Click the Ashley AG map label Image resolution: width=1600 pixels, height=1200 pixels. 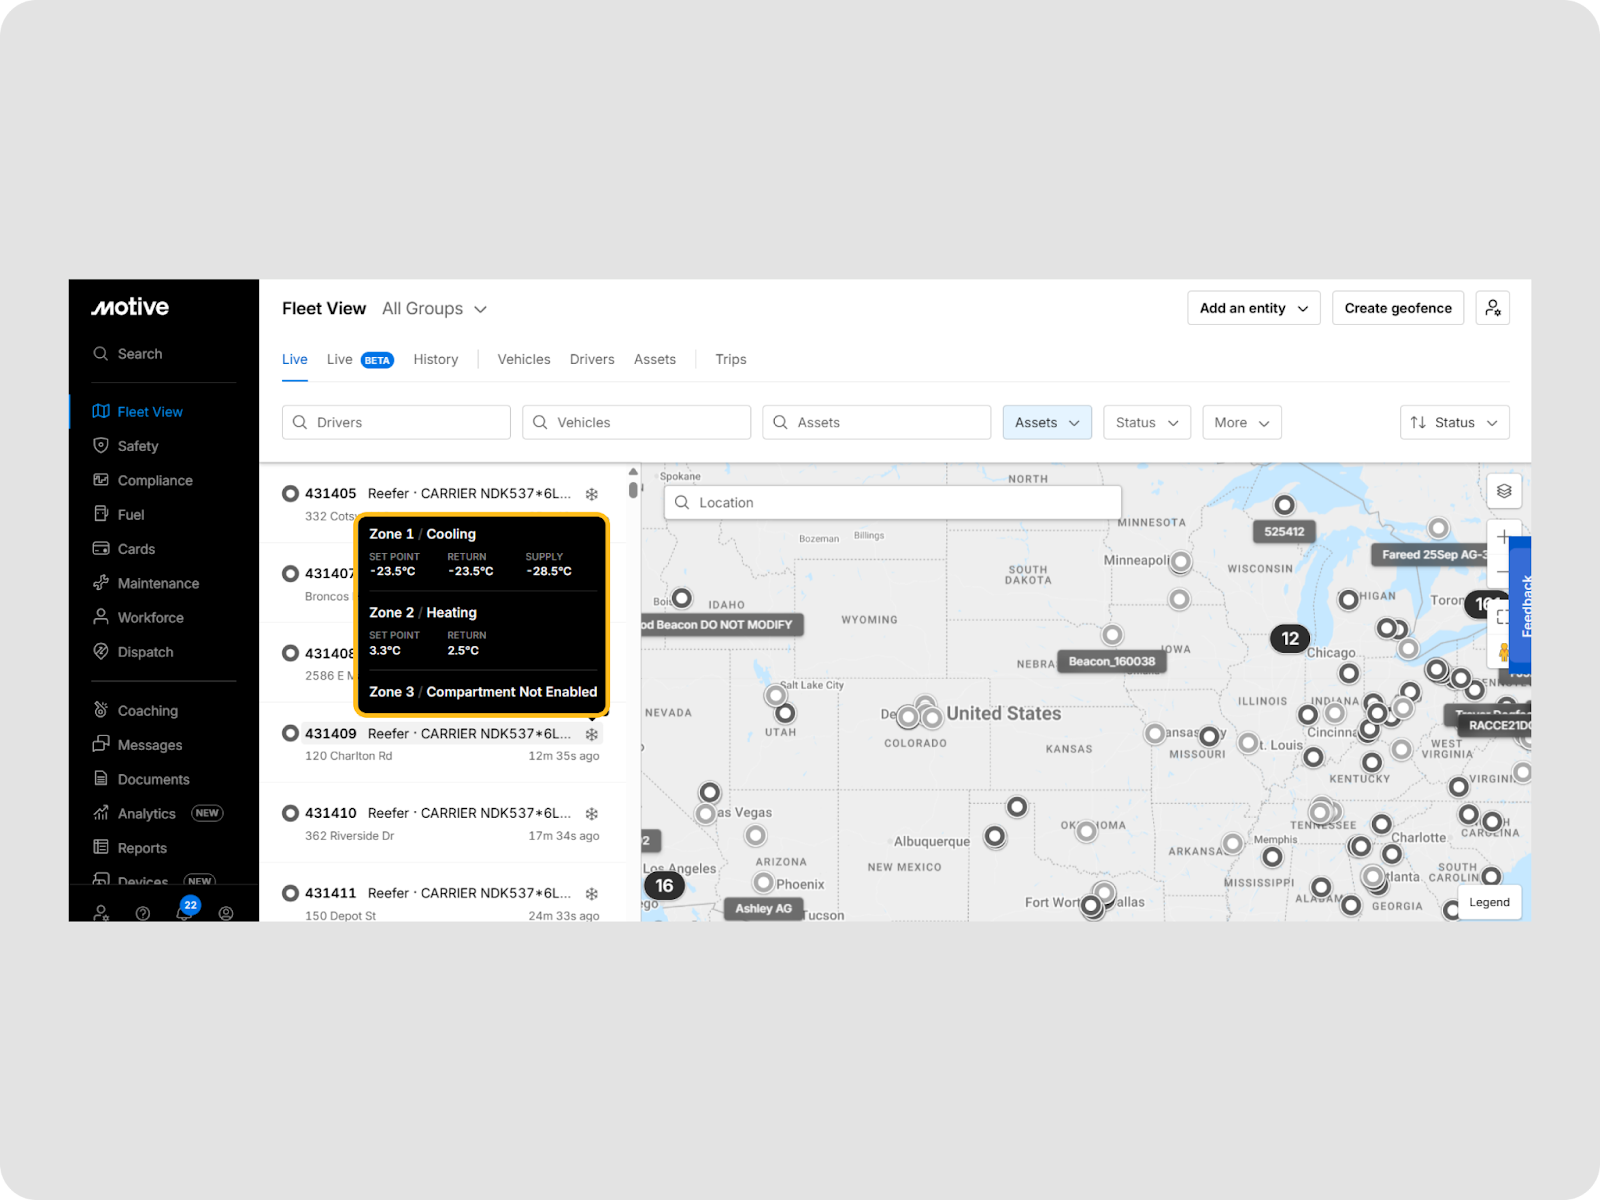[x=763, y=909]
